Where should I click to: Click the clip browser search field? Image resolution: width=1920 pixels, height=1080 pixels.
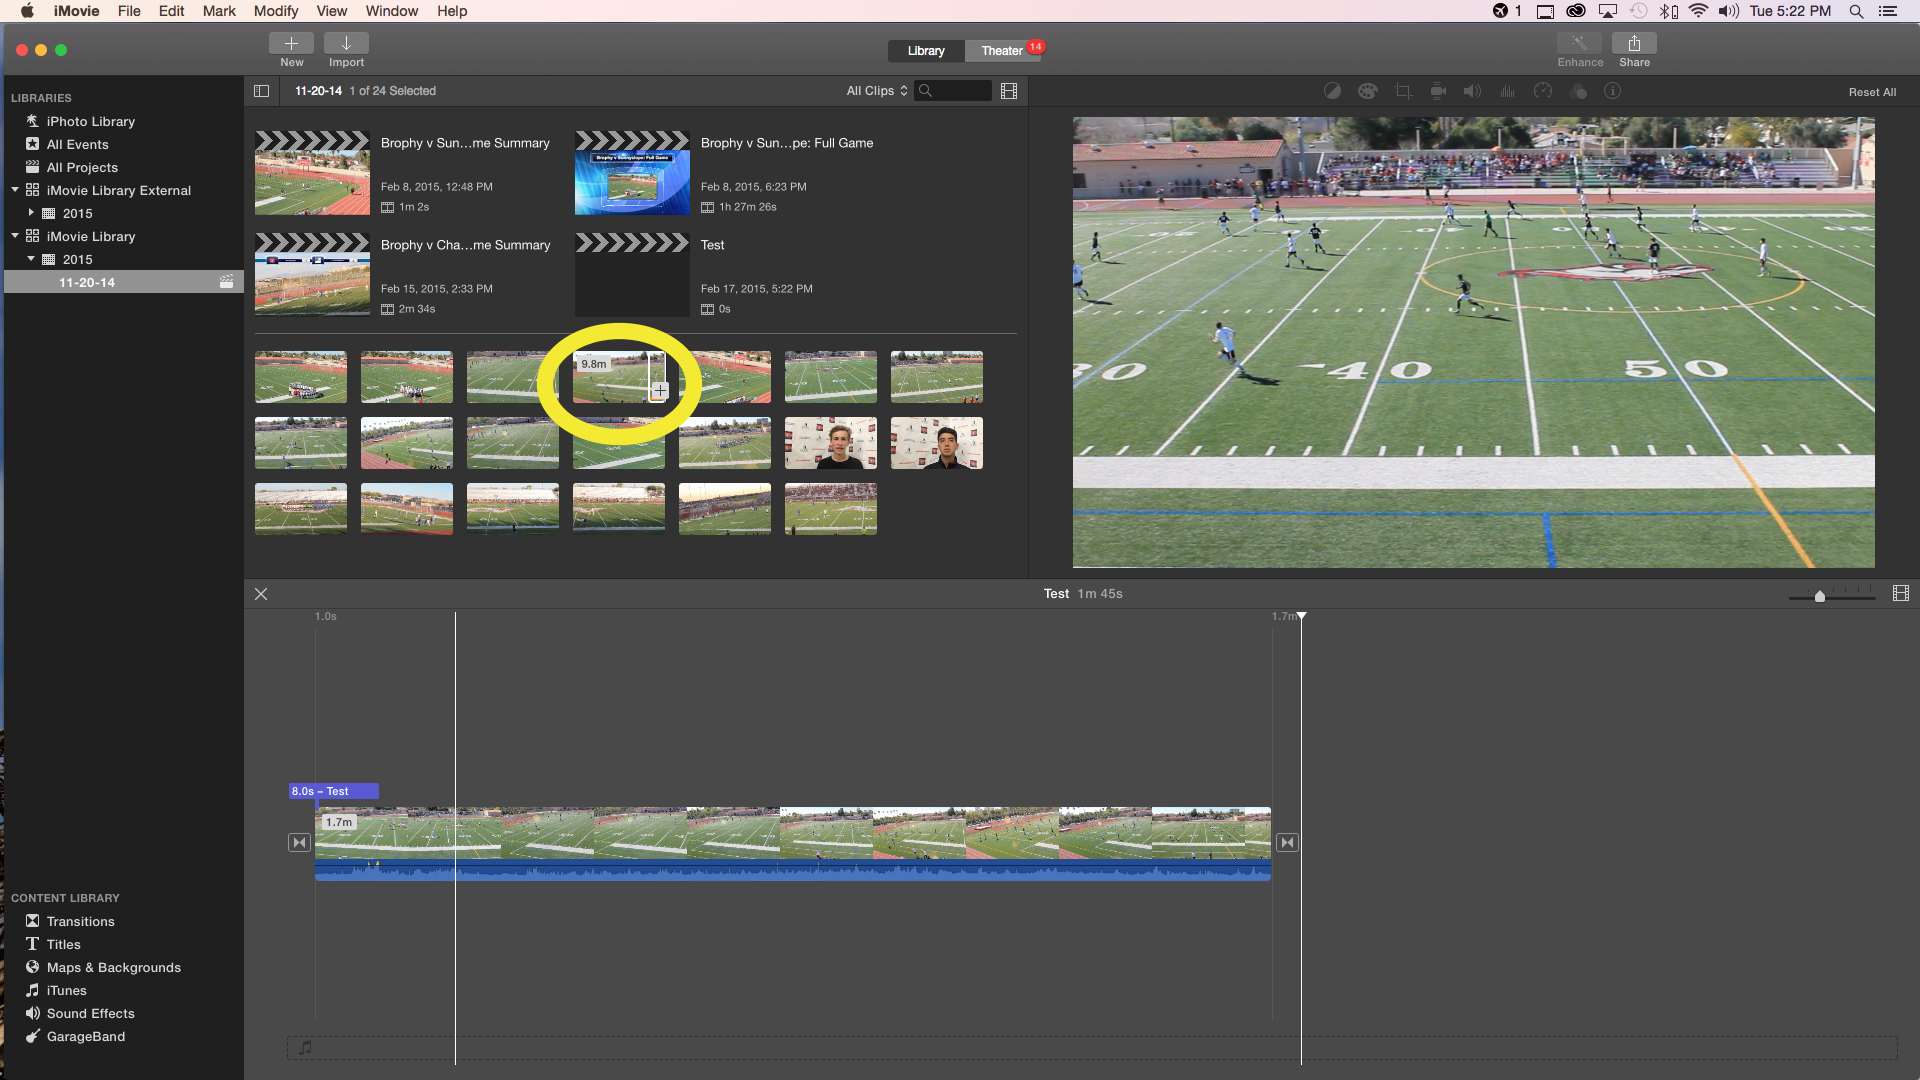click(x=953, y=91)
